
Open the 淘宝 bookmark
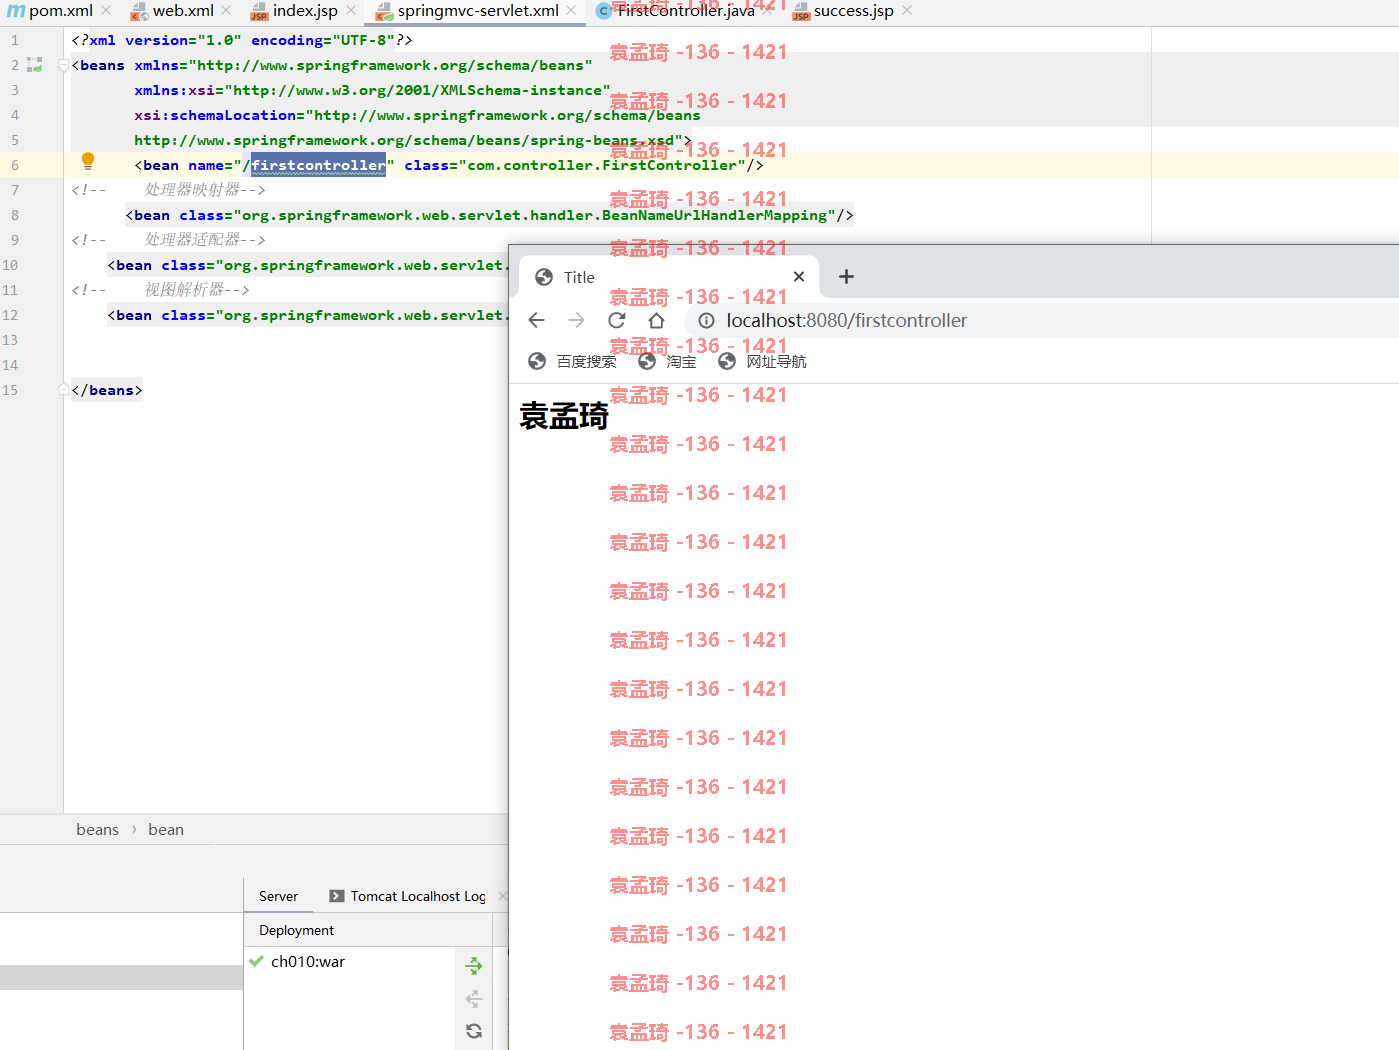[668, 361]
